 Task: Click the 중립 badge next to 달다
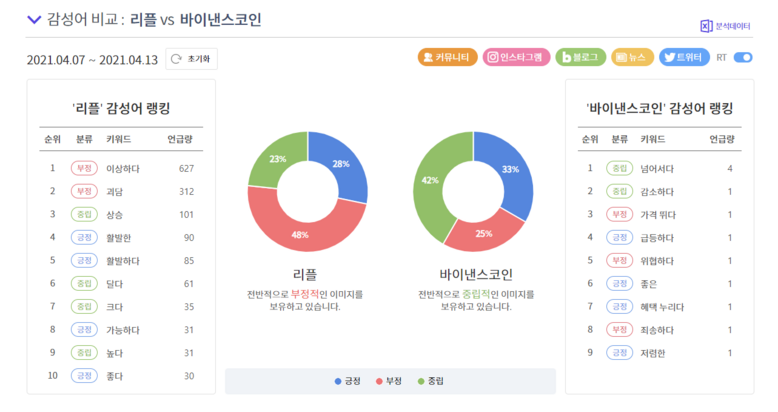[x=84, y=283]
